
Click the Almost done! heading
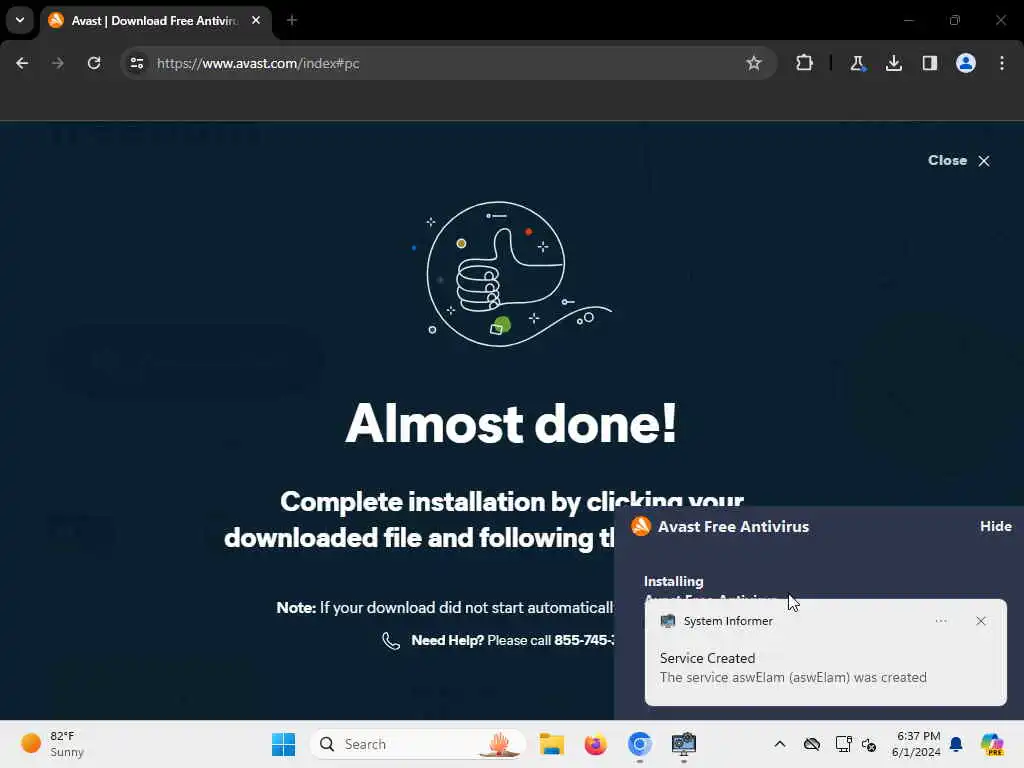[511, 424]
